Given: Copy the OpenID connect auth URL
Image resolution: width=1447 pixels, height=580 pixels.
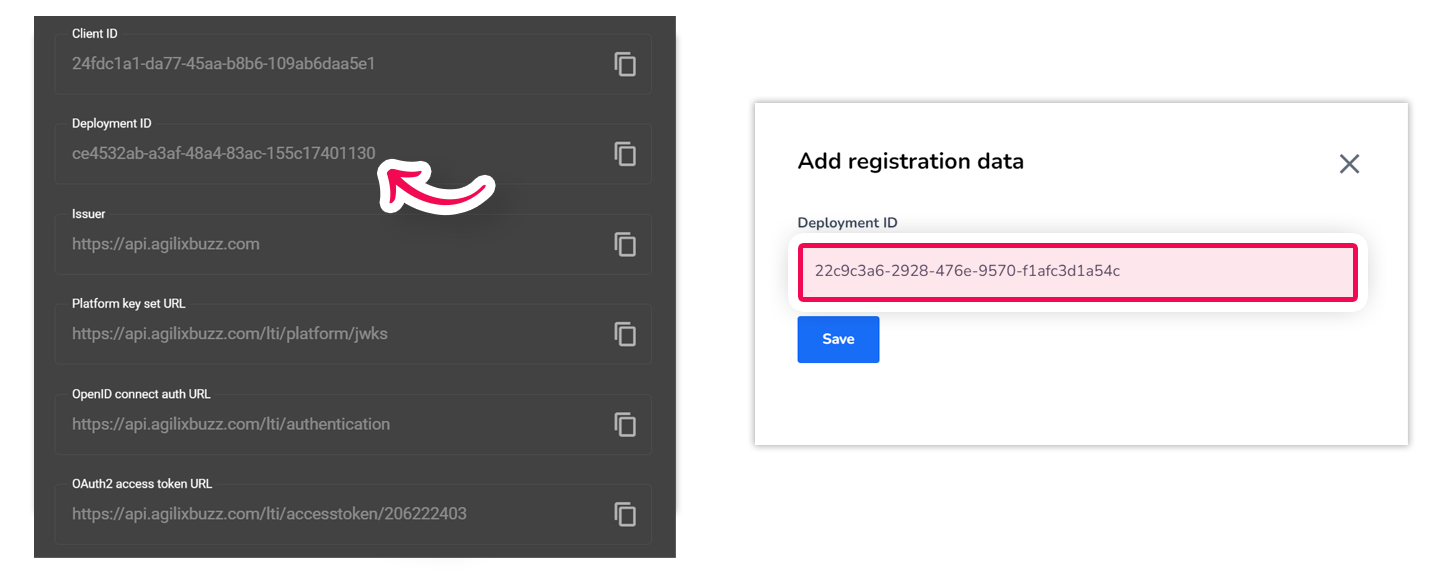Looking at the screenshot, I should tap(625, 424).
